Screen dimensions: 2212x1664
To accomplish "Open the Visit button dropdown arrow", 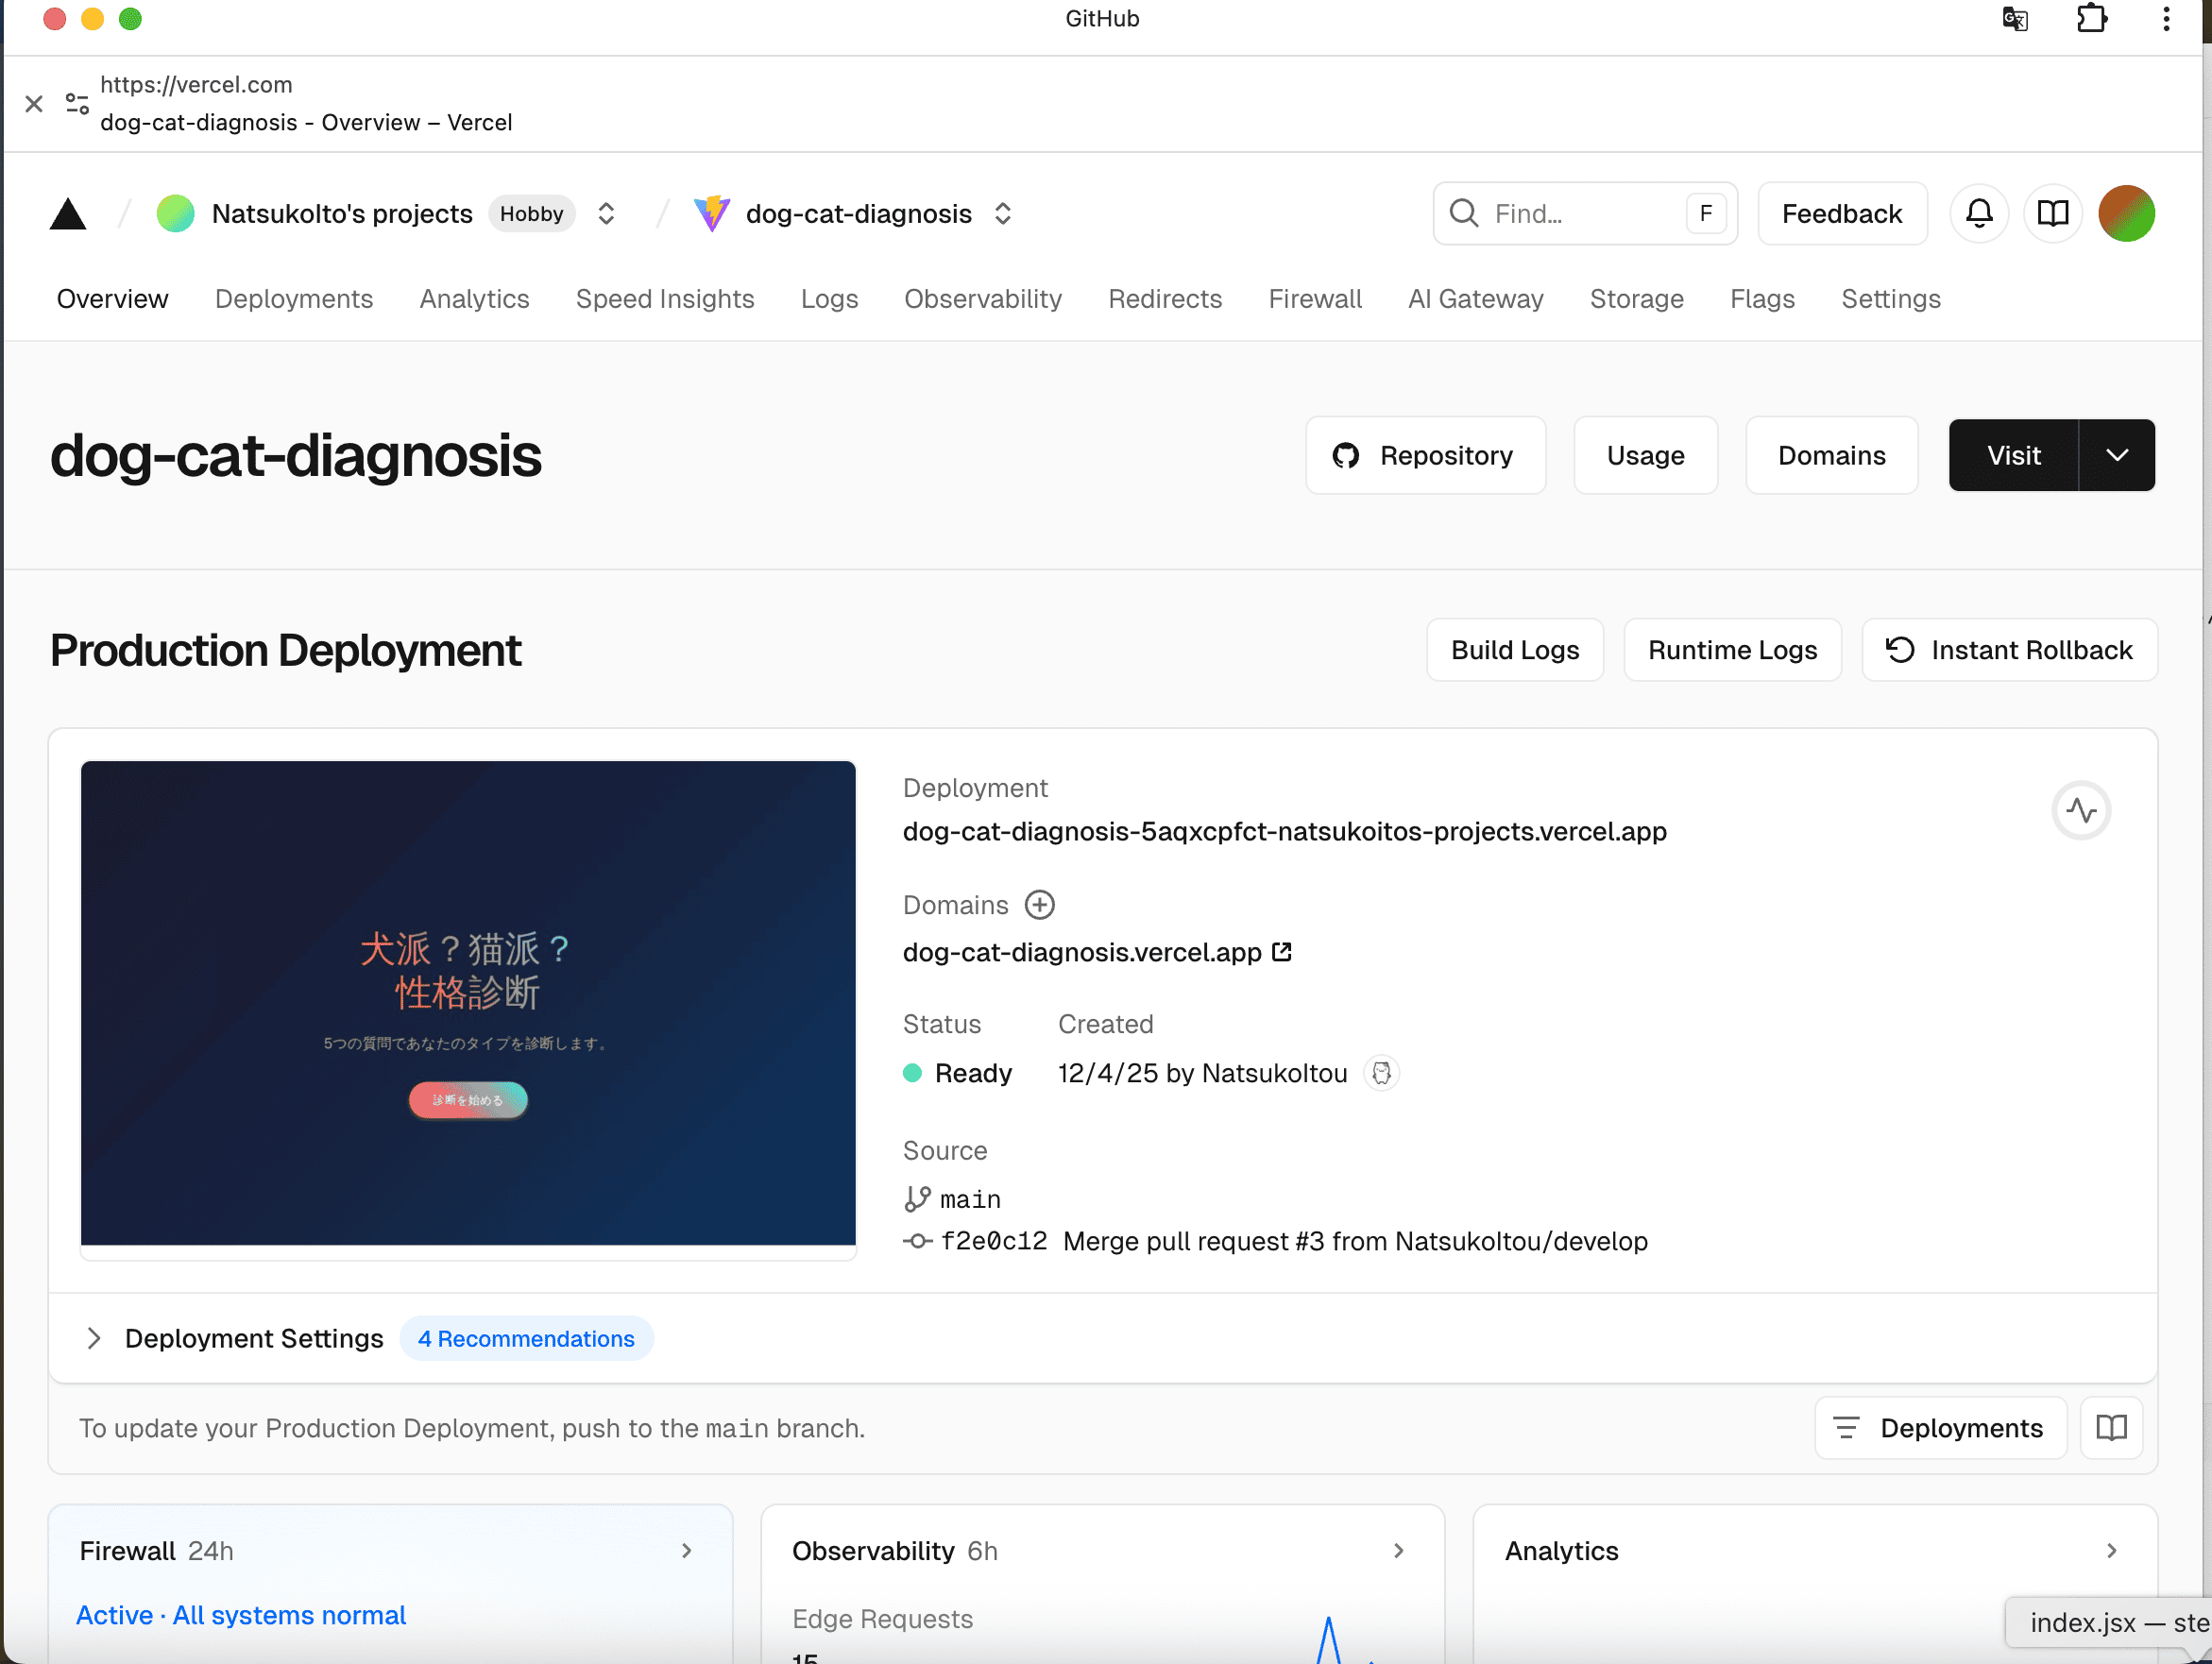I will (x=2116, y=455).
